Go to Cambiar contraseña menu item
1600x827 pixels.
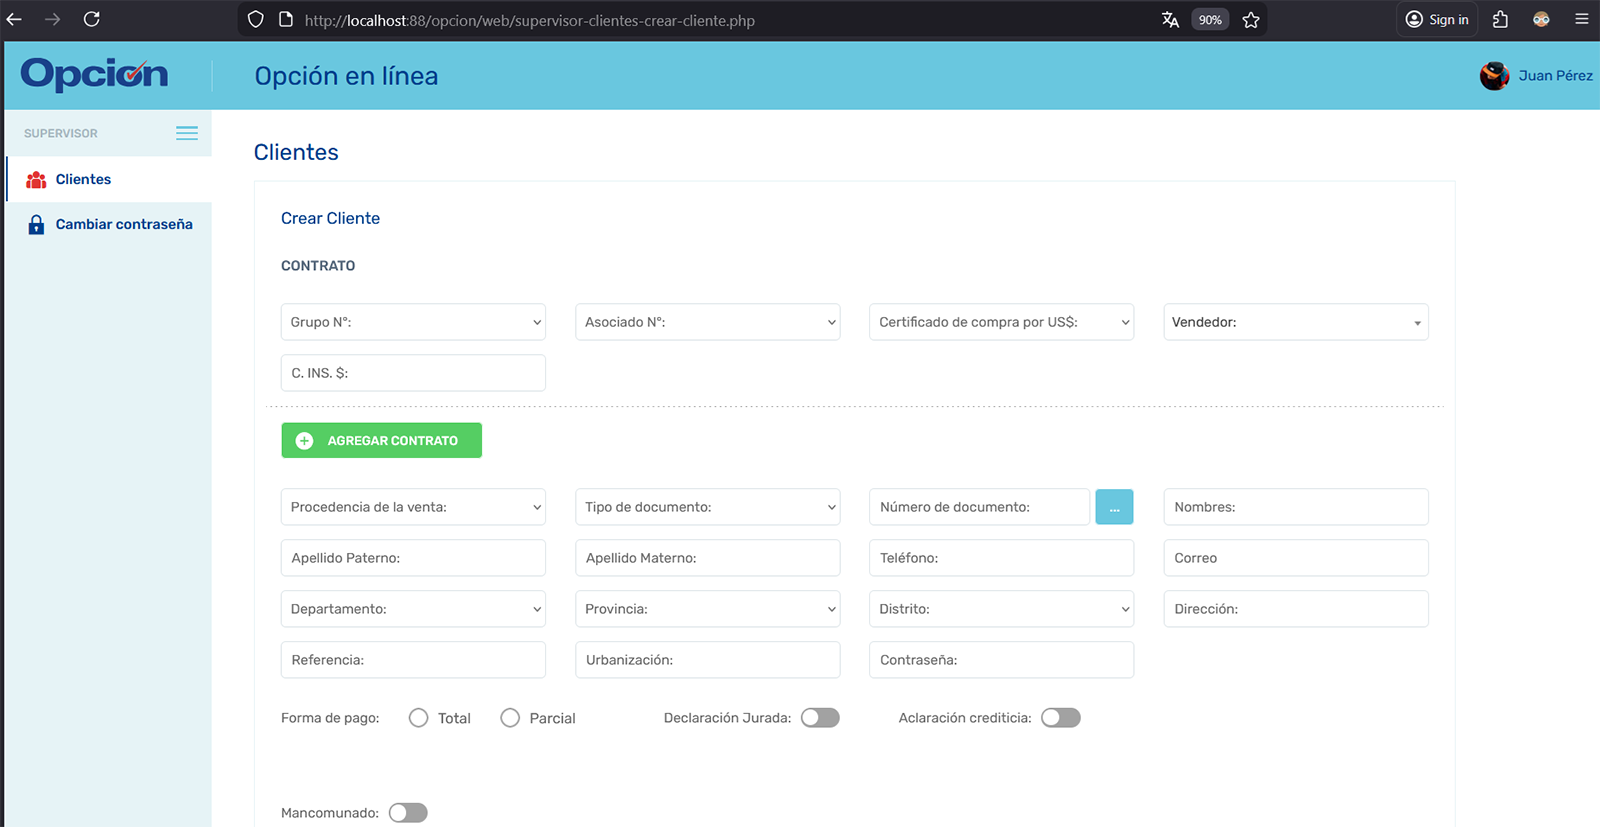click(x=123, y=224)
